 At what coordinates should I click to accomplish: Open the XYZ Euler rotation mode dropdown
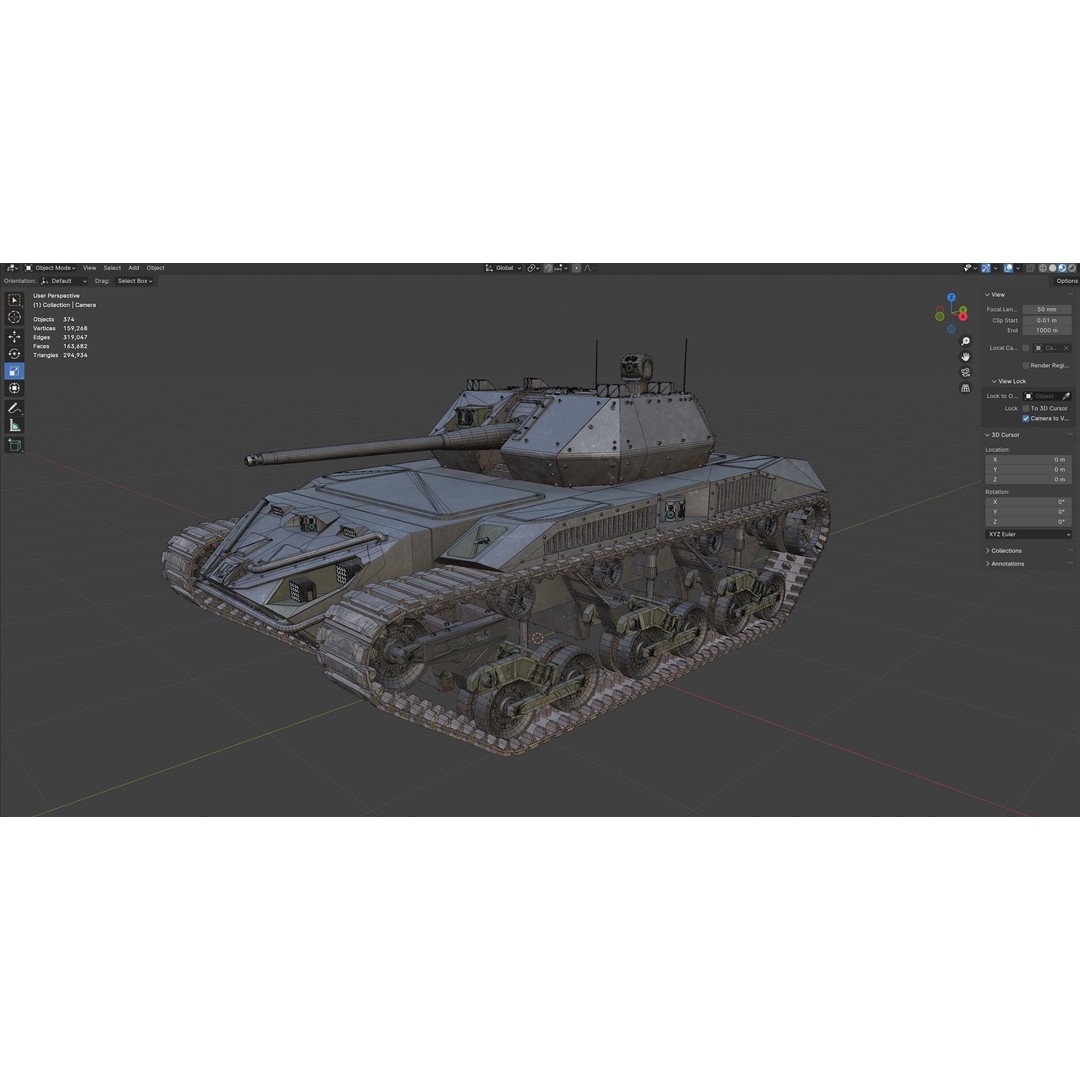pyautogui.click(x=1028, y=533)
